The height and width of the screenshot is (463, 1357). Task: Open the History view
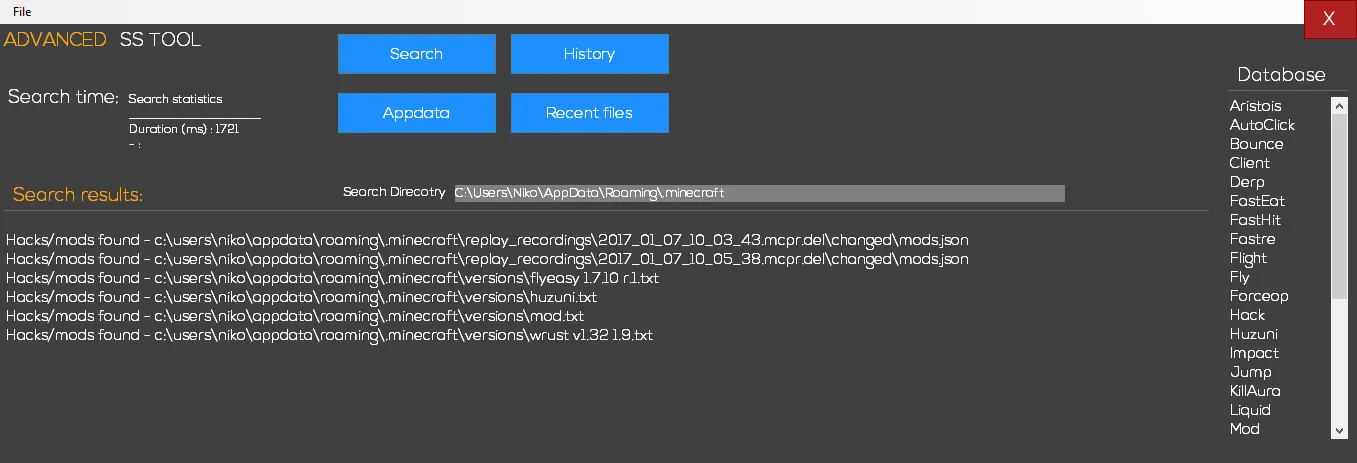point(589,54)
